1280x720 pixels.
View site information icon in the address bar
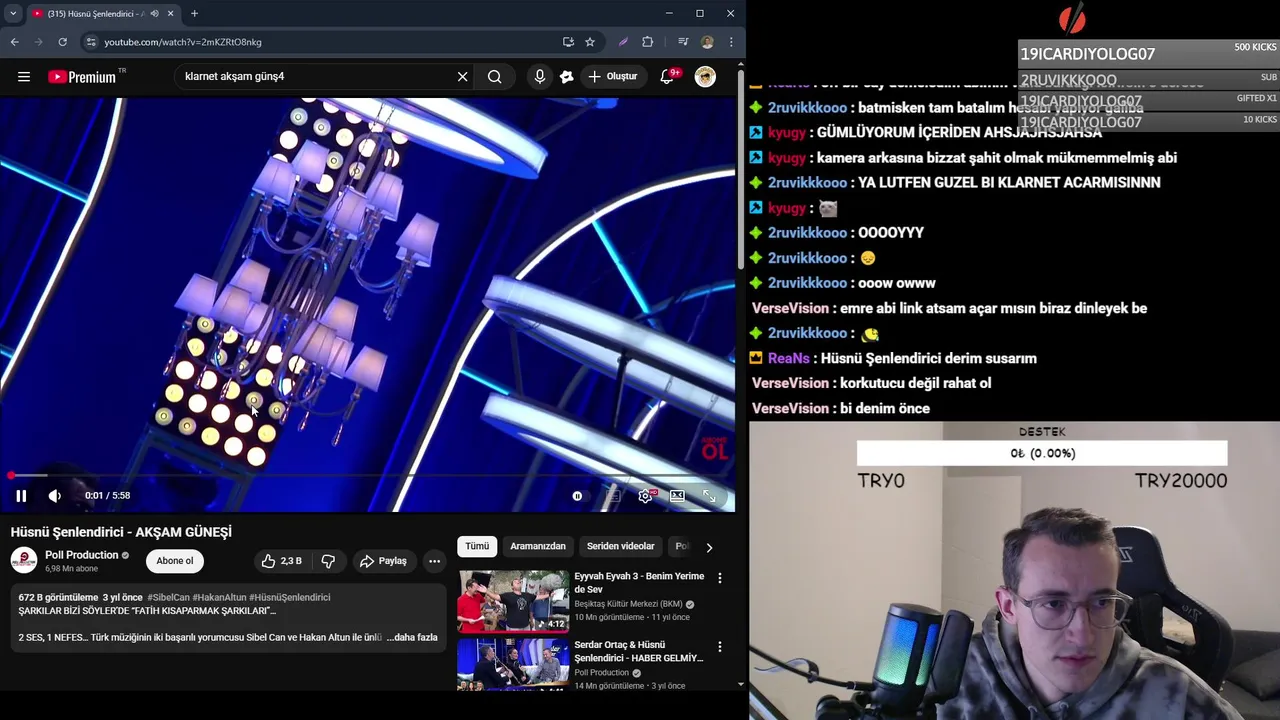[x=91, y=42]
